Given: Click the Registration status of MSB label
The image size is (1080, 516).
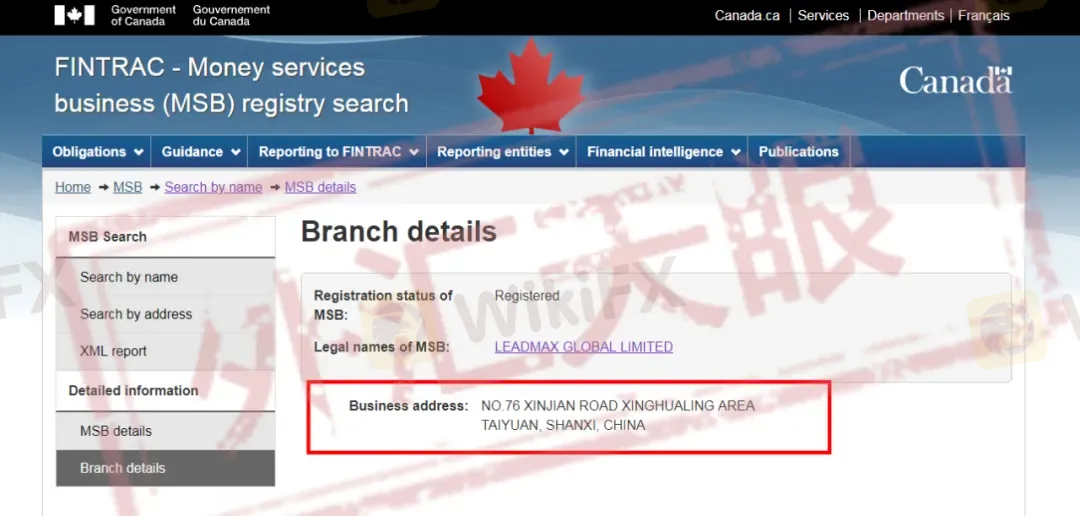Looking at the screenshot, I should click(383, 305).
